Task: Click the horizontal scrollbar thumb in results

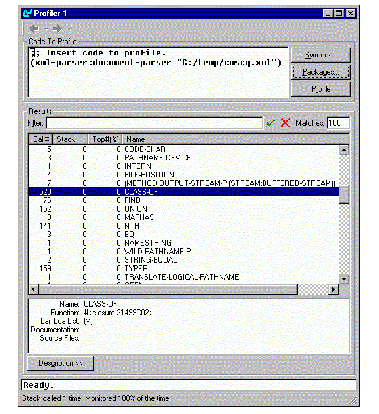Action: 168,289
